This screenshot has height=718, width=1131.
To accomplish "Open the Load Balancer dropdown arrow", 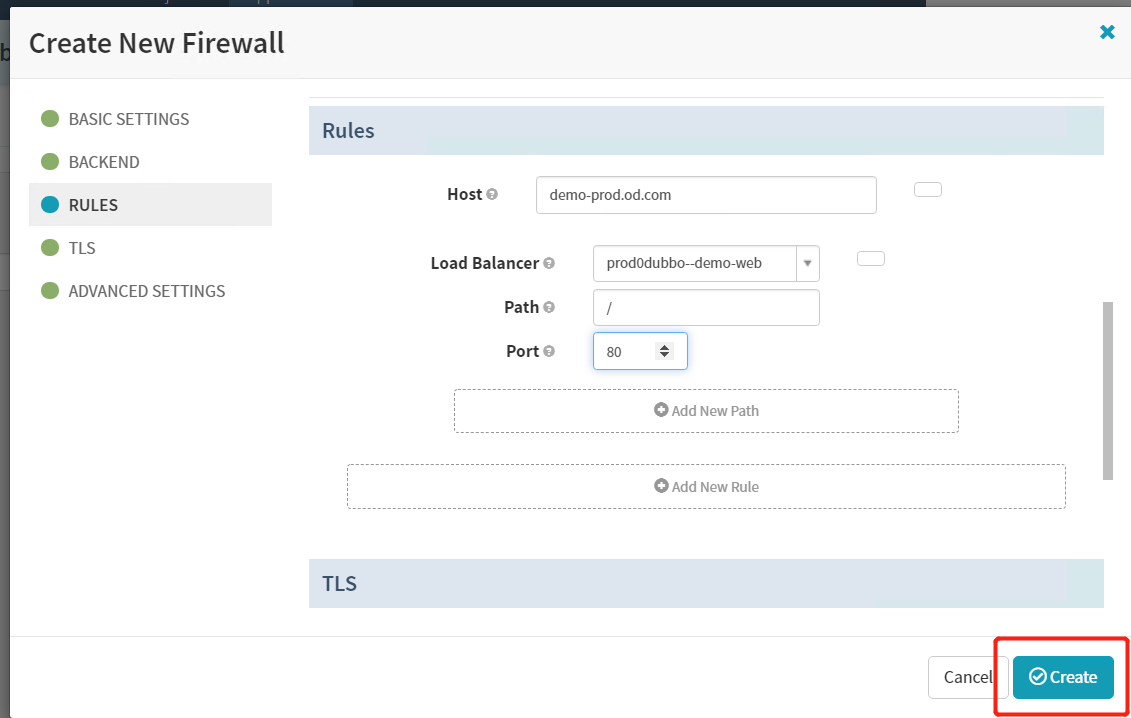I will point(807,264).
